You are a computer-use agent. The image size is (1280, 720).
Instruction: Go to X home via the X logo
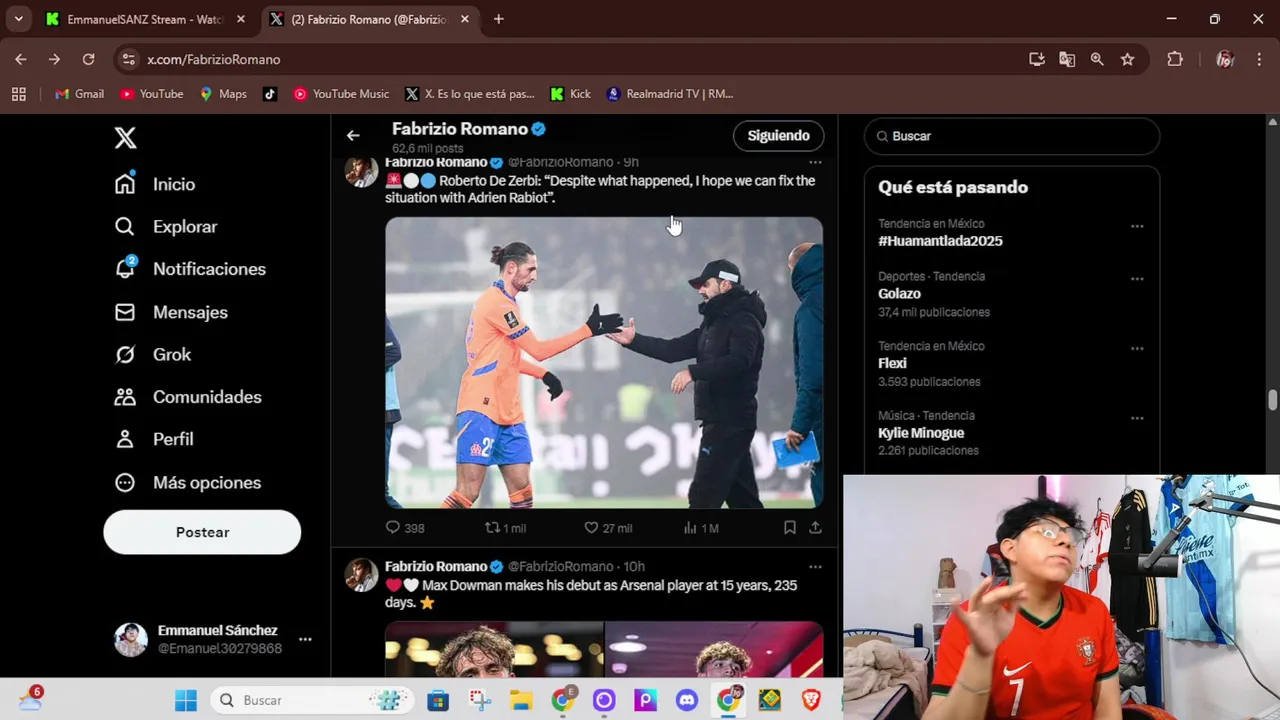(x=125, y=138)
